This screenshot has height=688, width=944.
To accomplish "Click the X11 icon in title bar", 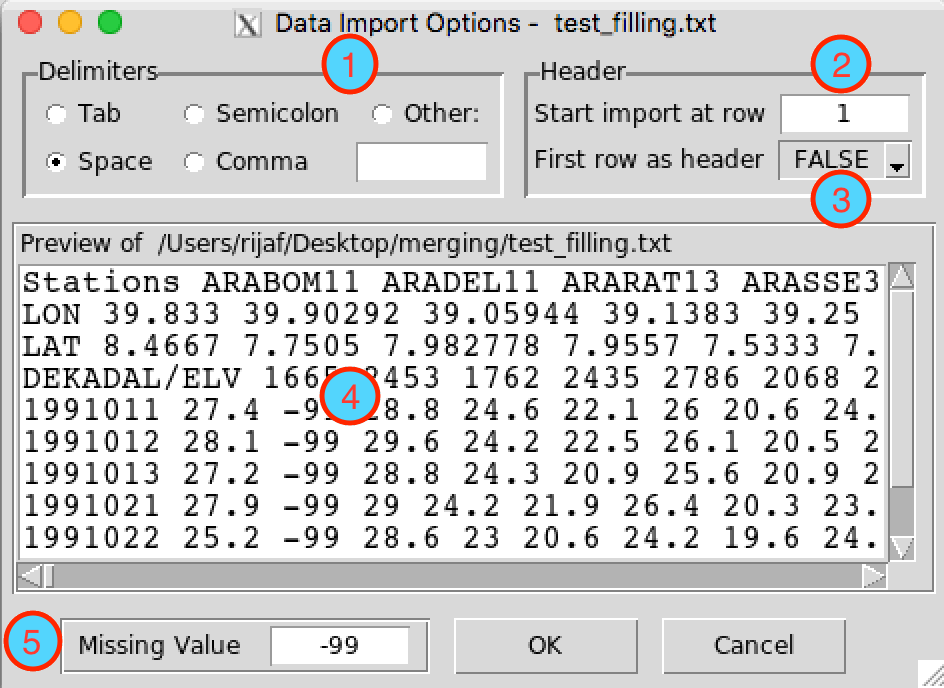I will click(x=247, y=25).
